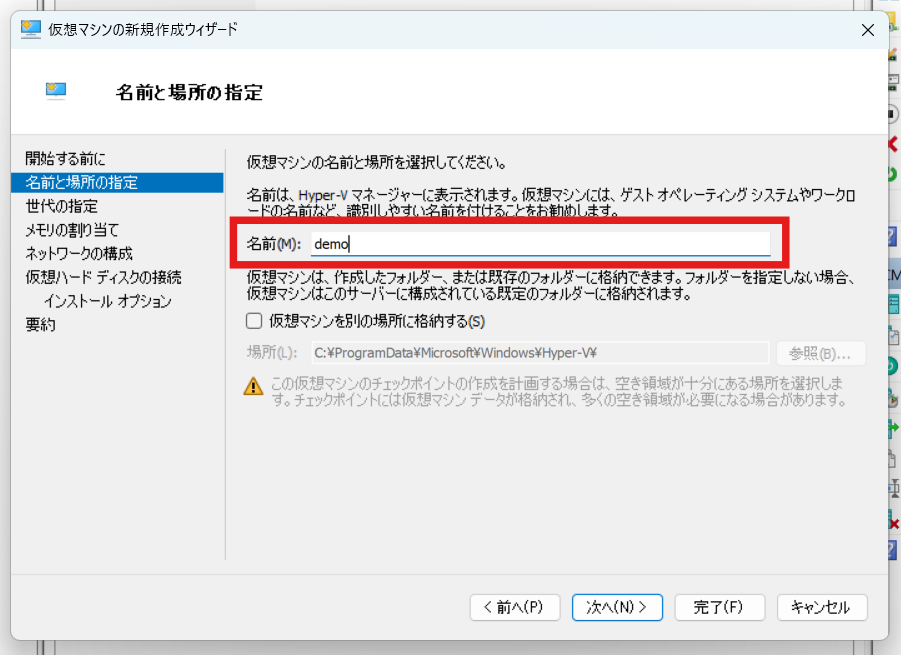Click the 仮想マシンの名前と場所を選択してください text

[x=377, y=163]
